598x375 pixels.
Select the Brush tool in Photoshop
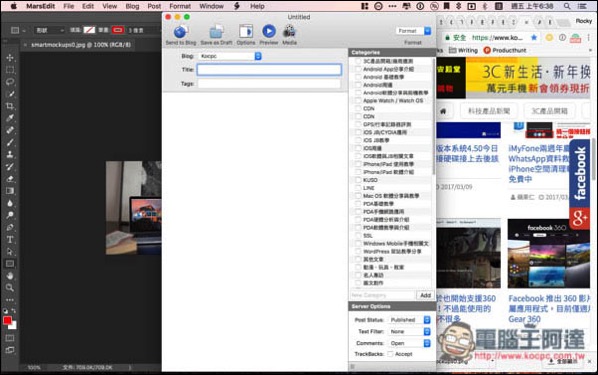point(10,142)
